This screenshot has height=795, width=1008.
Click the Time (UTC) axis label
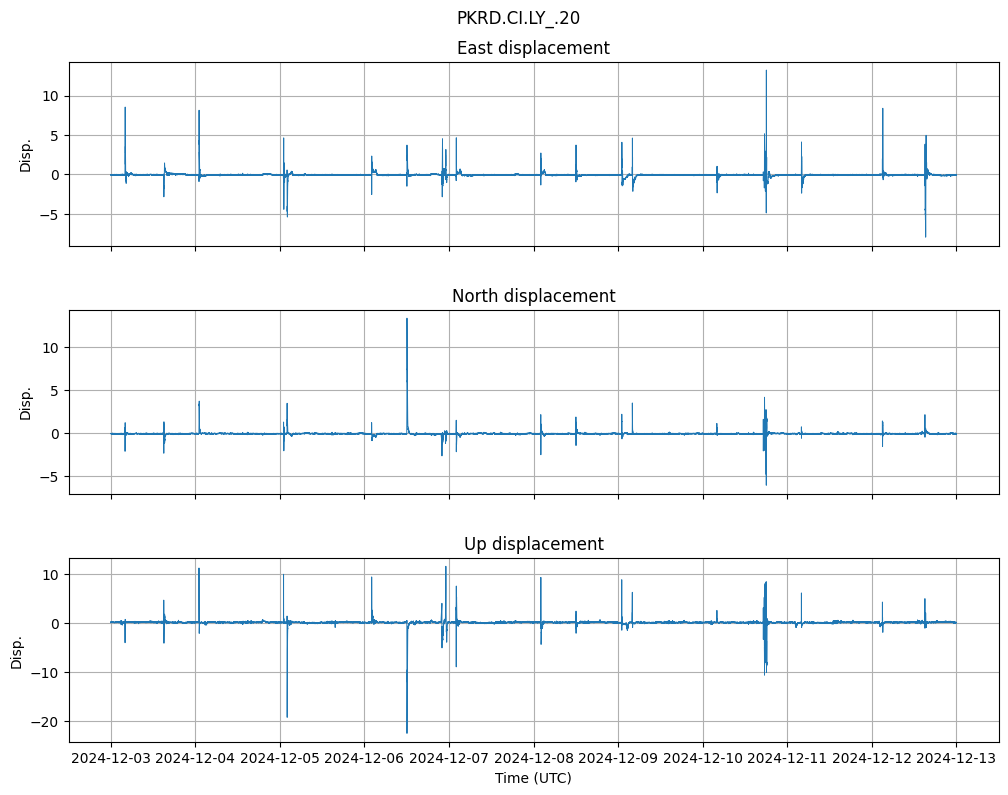(533, 777)
